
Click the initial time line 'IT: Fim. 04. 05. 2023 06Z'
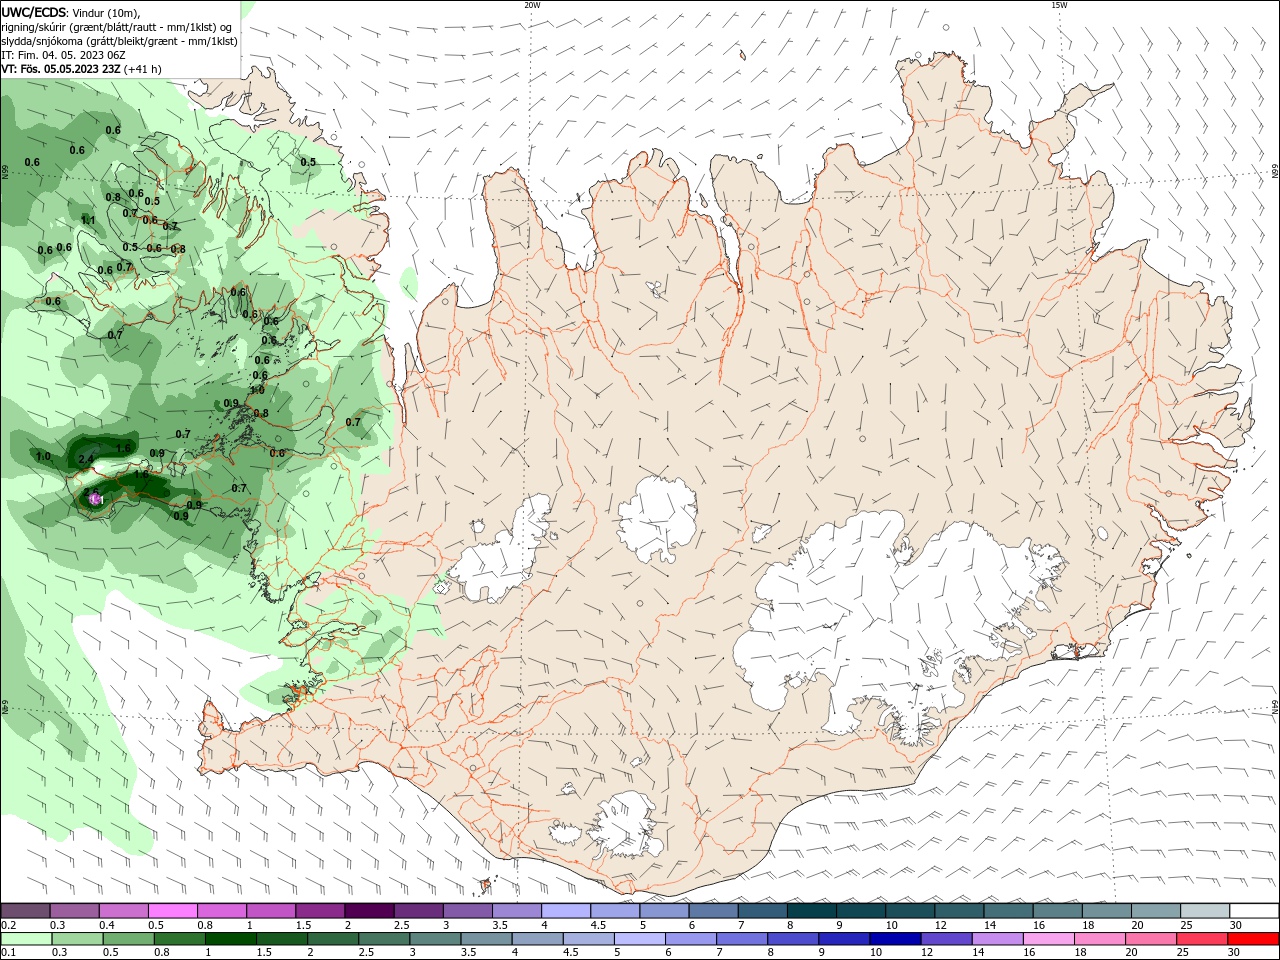[x=63, y=55]
